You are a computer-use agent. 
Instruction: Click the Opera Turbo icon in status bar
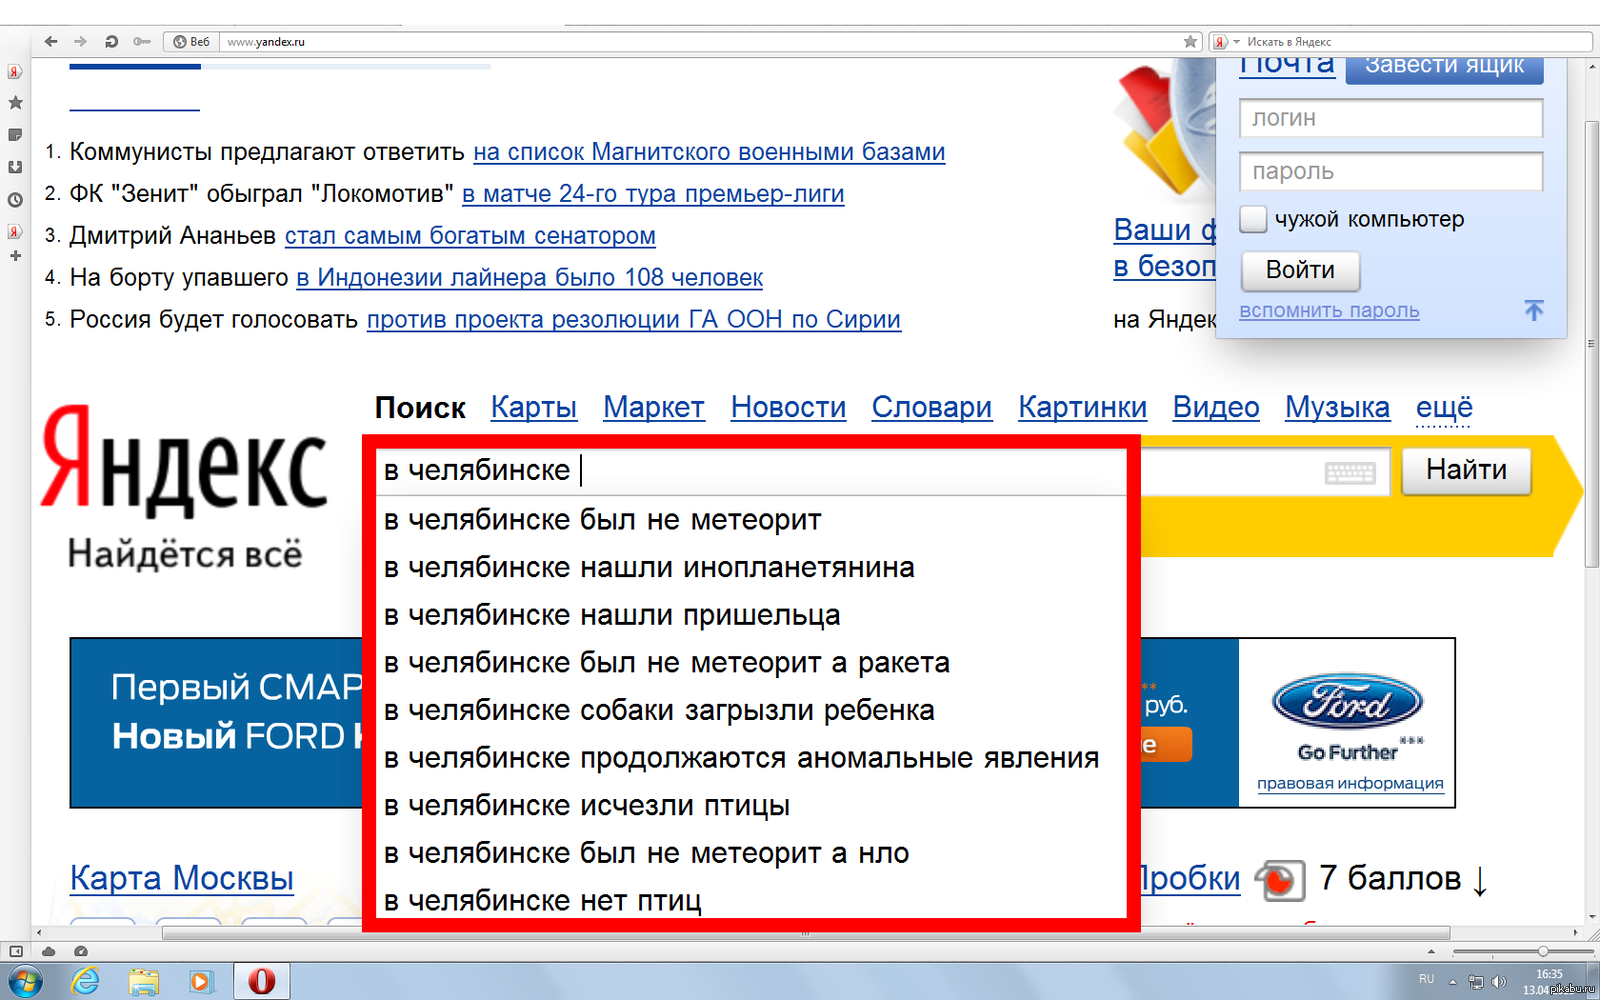click(x=81, y=951)
